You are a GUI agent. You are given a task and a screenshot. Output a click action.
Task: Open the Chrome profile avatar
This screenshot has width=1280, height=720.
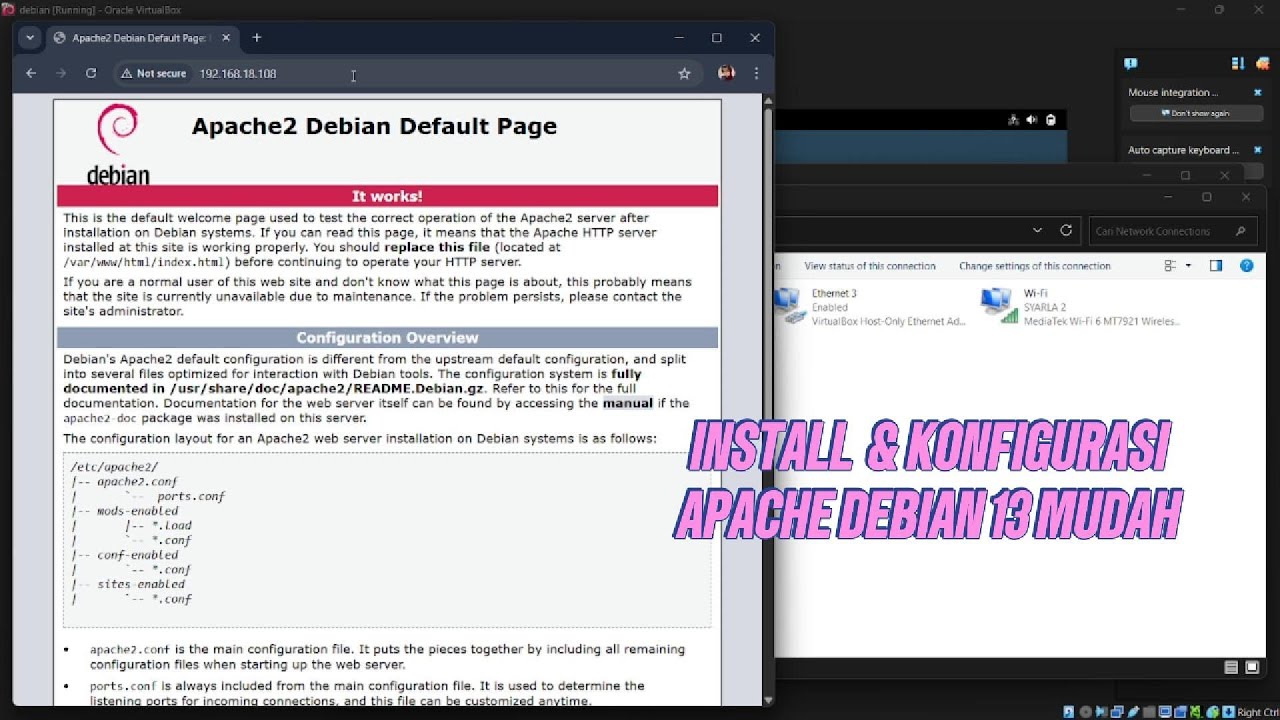pos(726,73)
